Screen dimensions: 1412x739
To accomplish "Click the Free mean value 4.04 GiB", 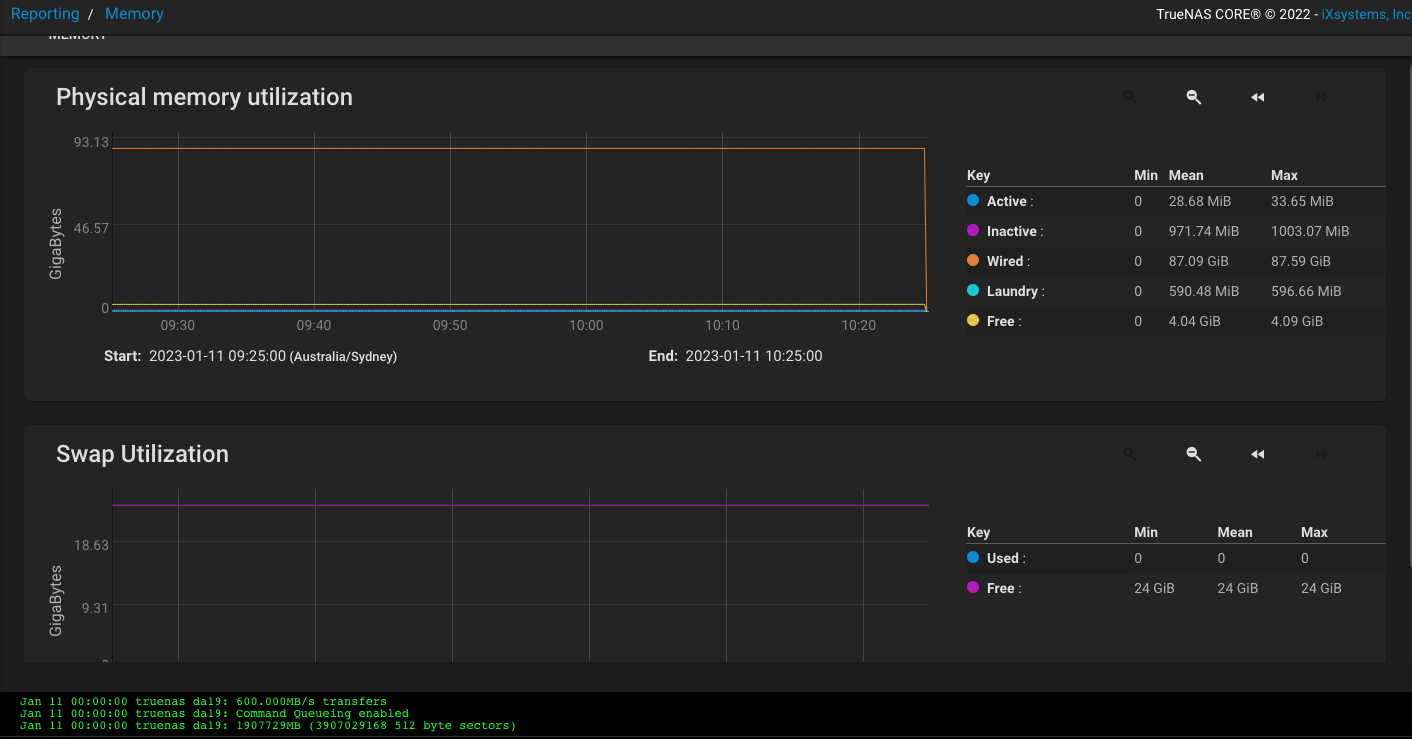I will tap(1195, 321).
